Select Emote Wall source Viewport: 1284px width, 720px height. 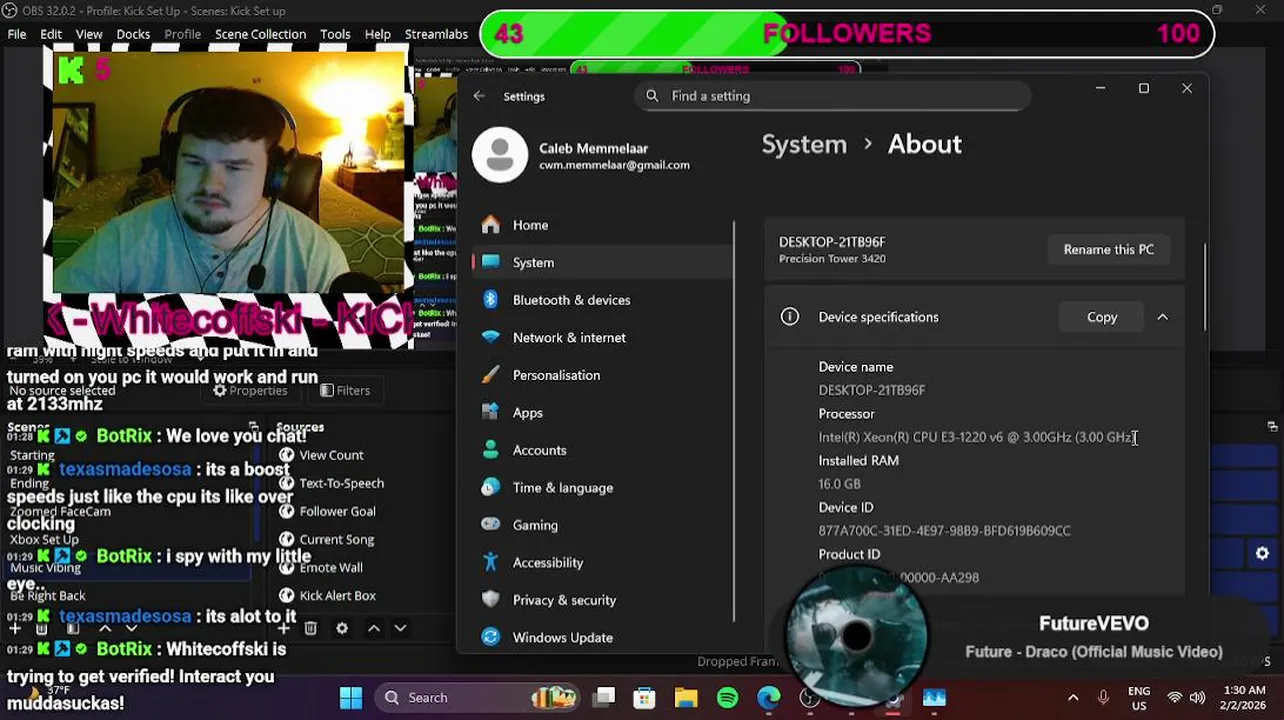(x=331, y=567)
